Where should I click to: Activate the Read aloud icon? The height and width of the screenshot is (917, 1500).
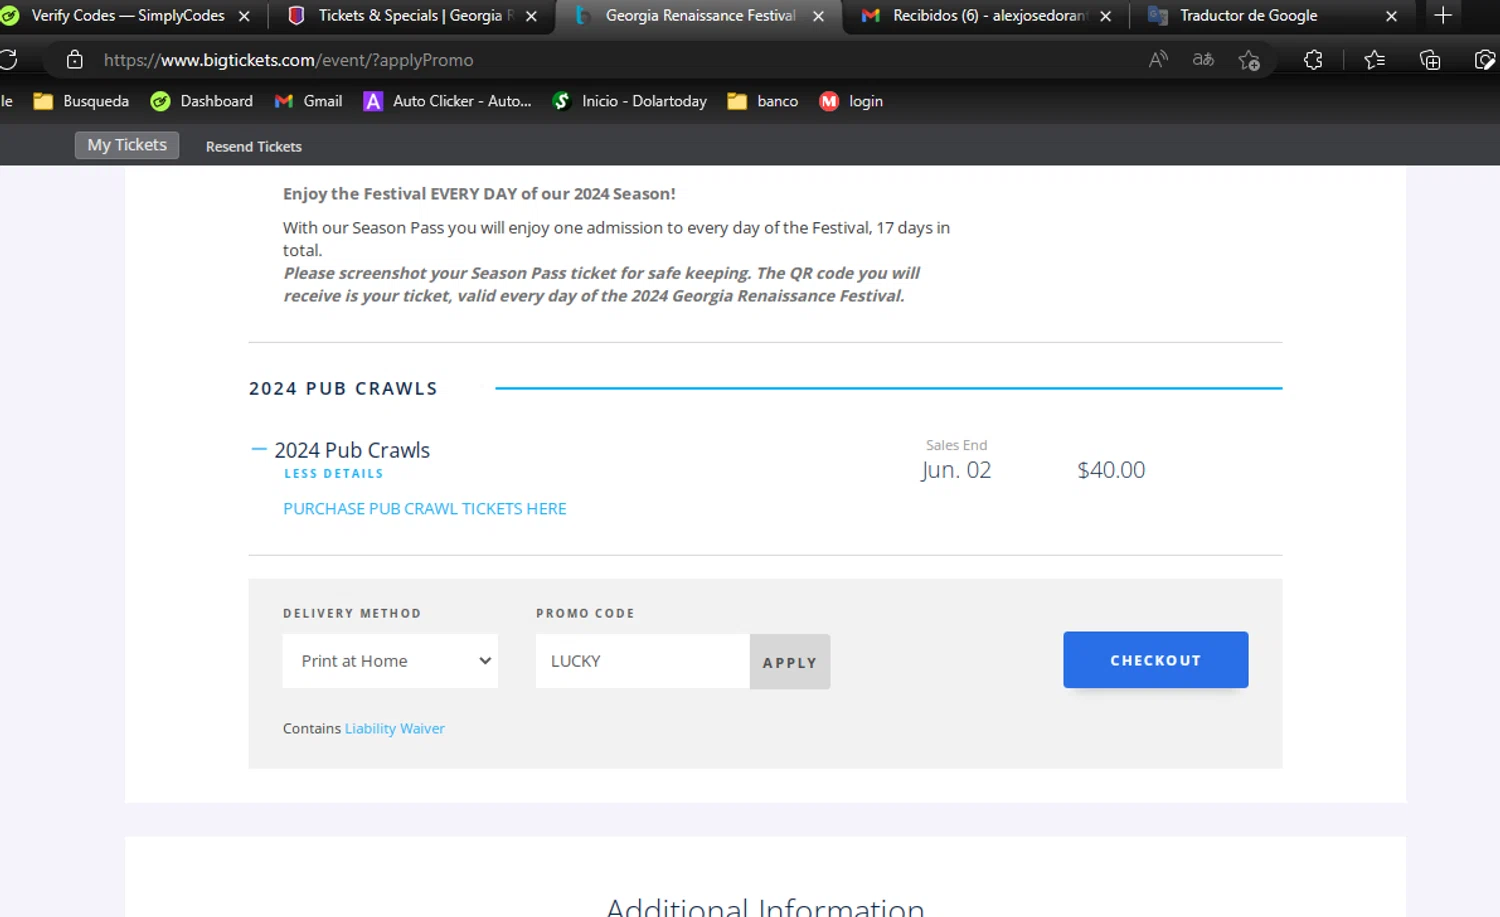(x=1158, y=60)
